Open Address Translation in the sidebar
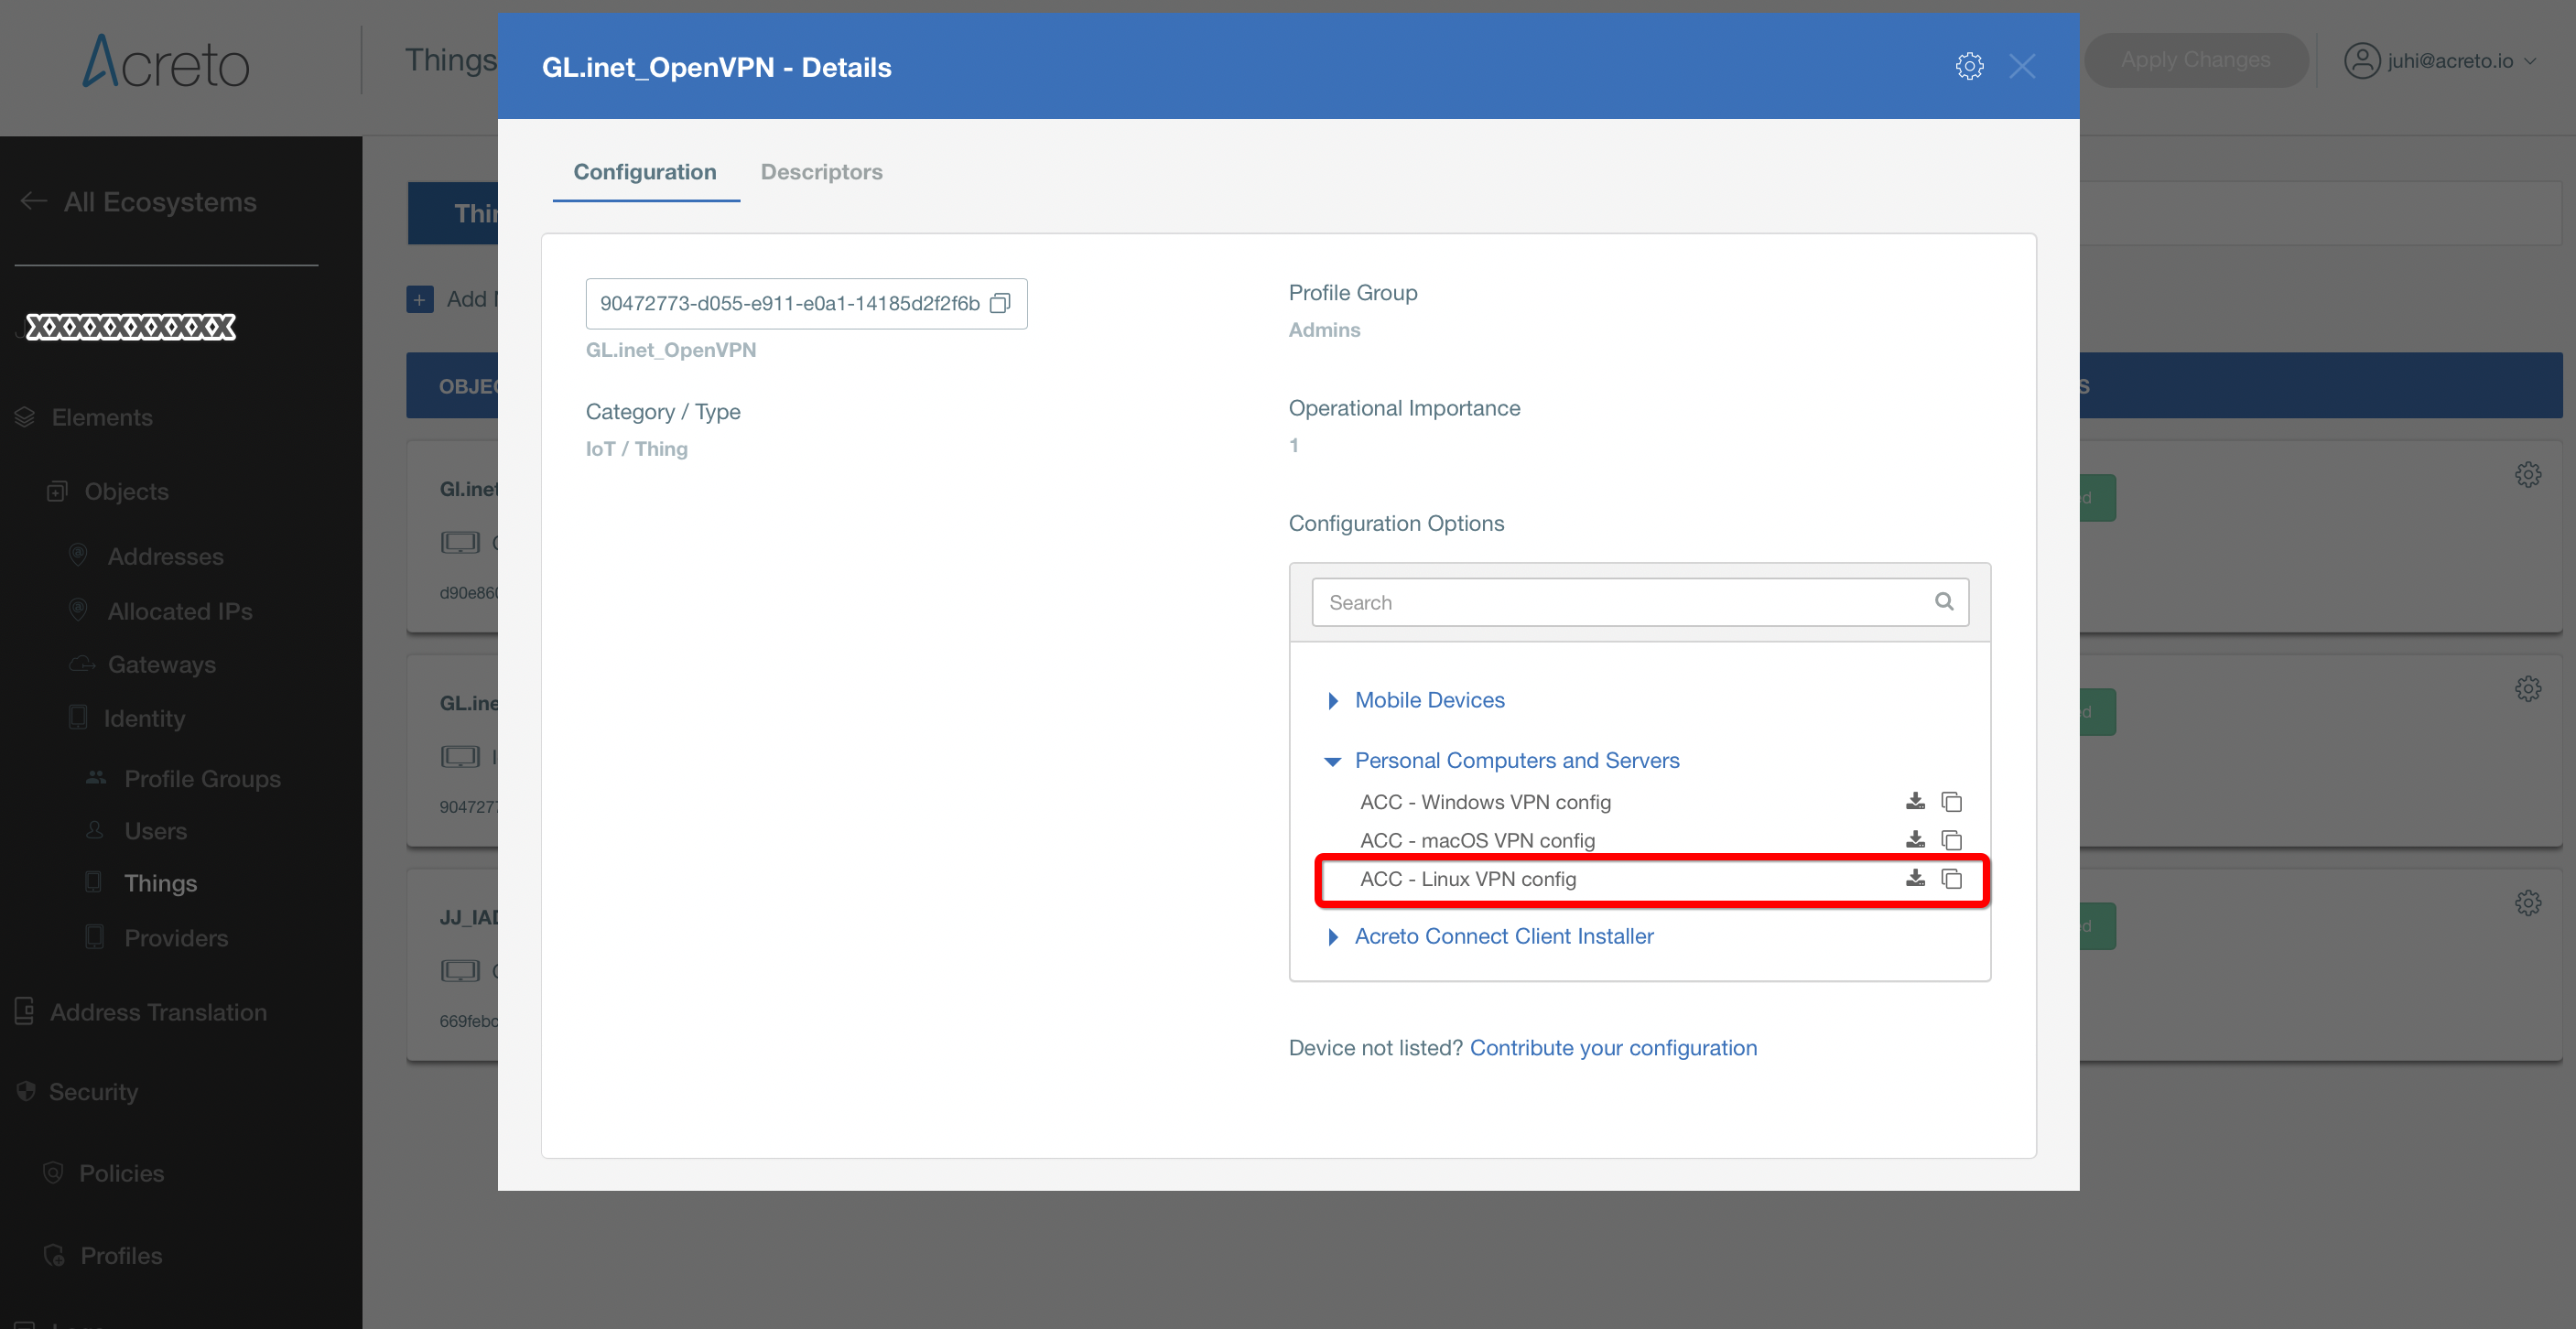The image size is (2576, 1329). 159,1012
